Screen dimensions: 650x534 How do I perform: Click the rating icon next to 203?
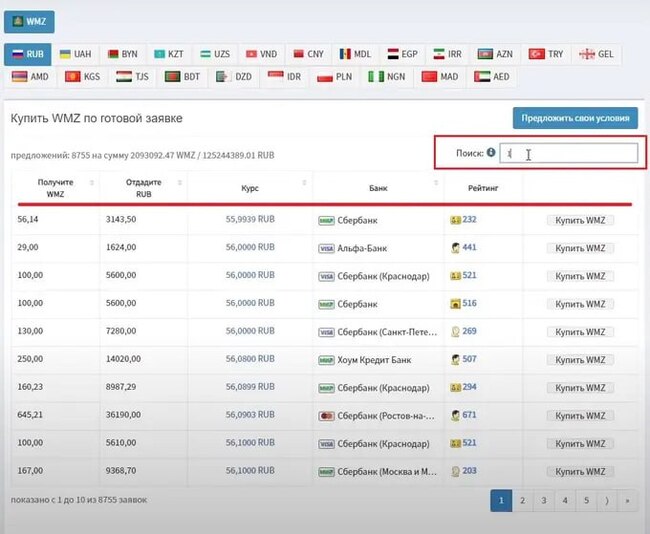[x=455, y=471]
